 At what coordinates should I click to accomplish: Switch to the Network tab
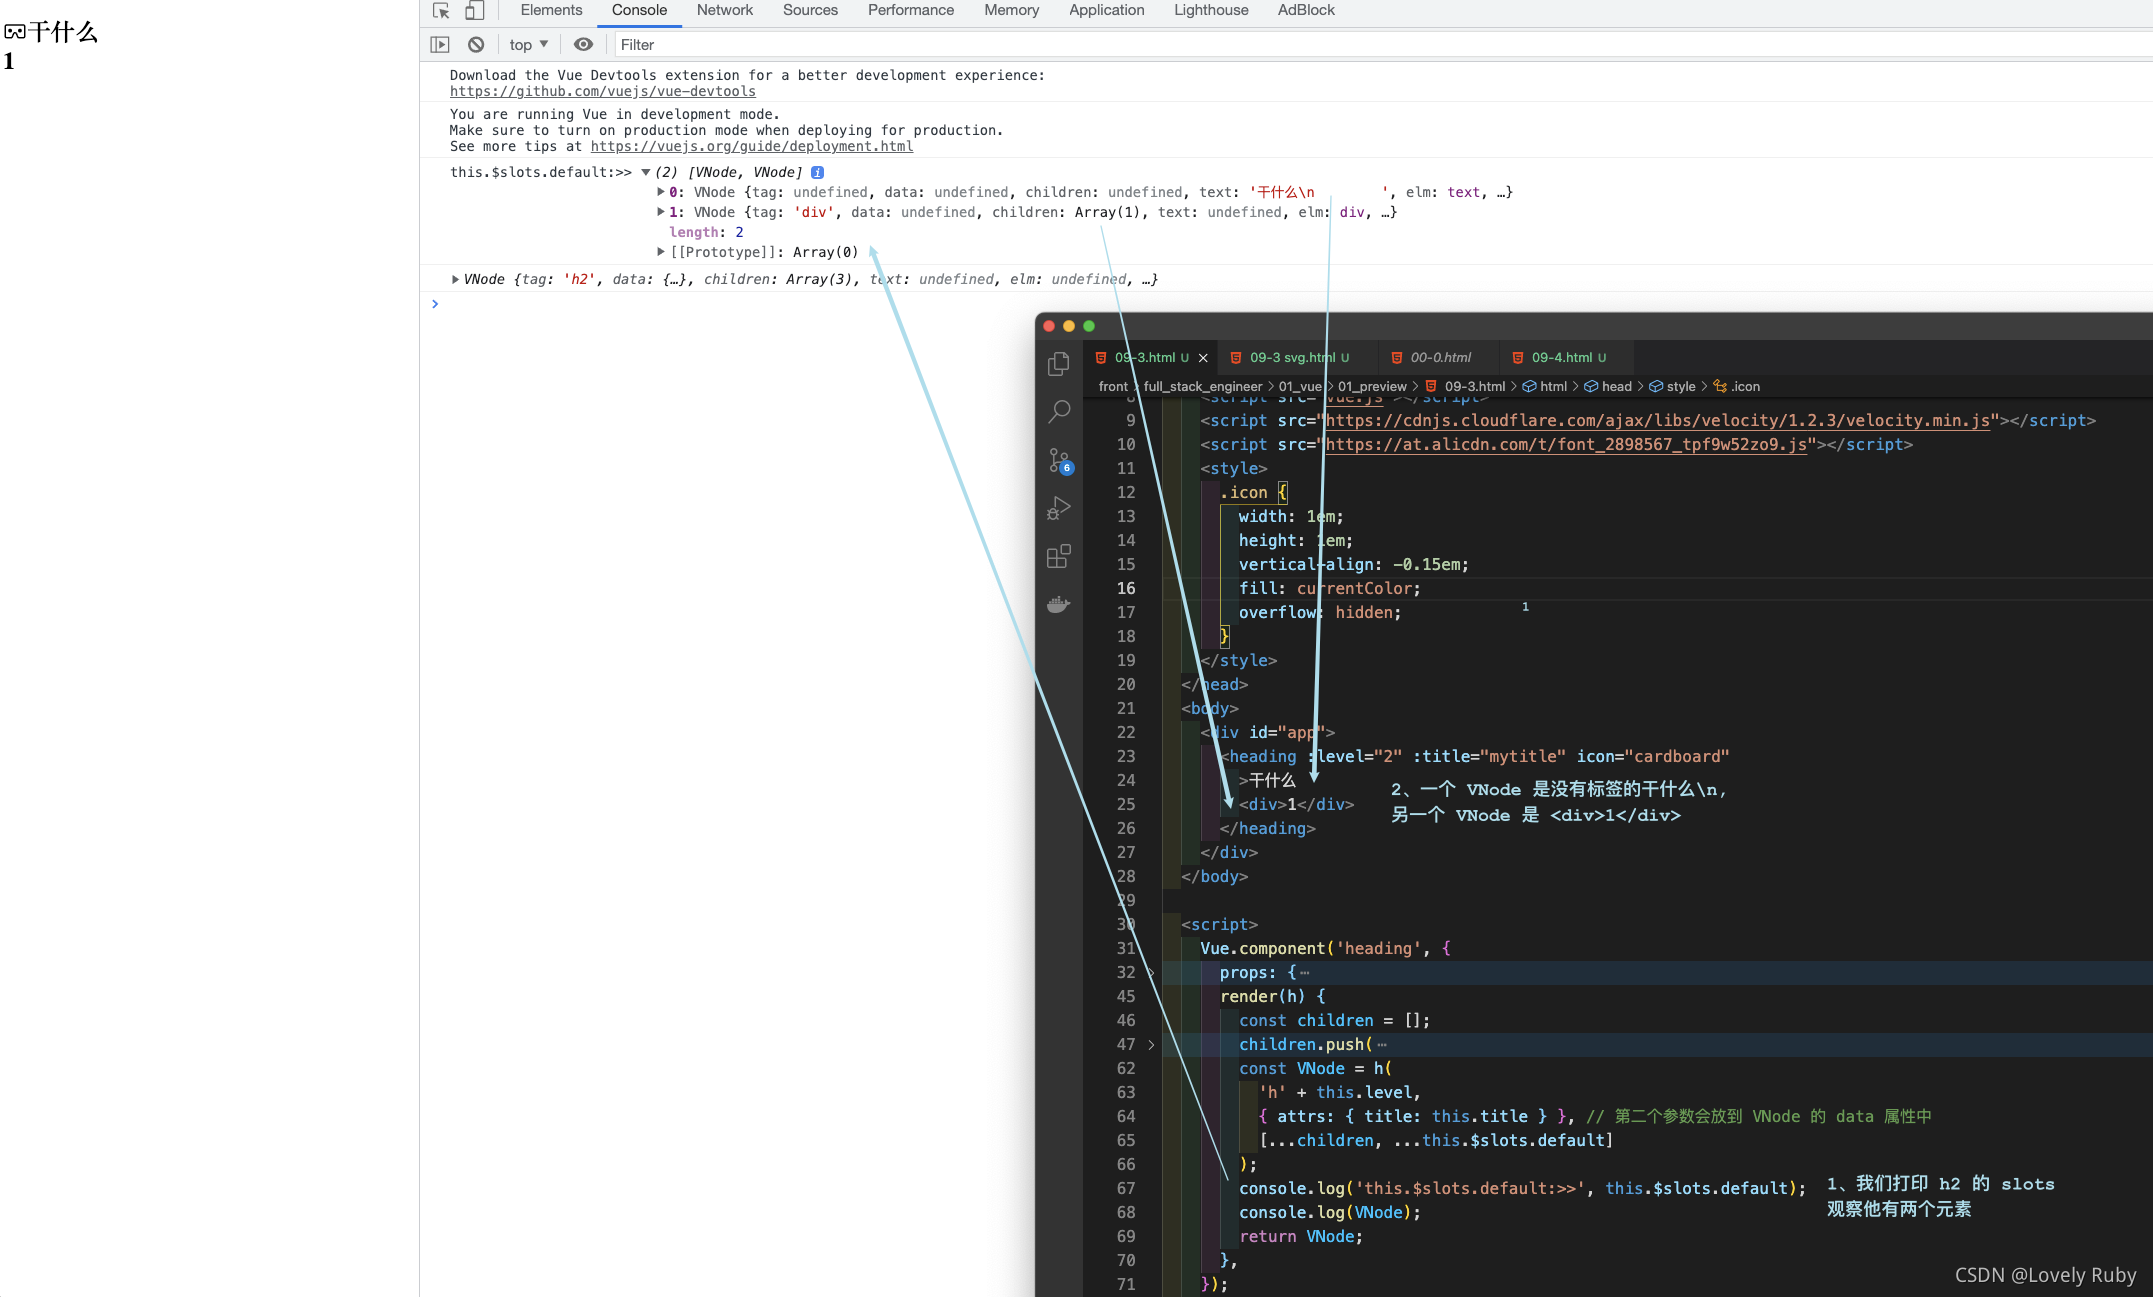(724, 11)
